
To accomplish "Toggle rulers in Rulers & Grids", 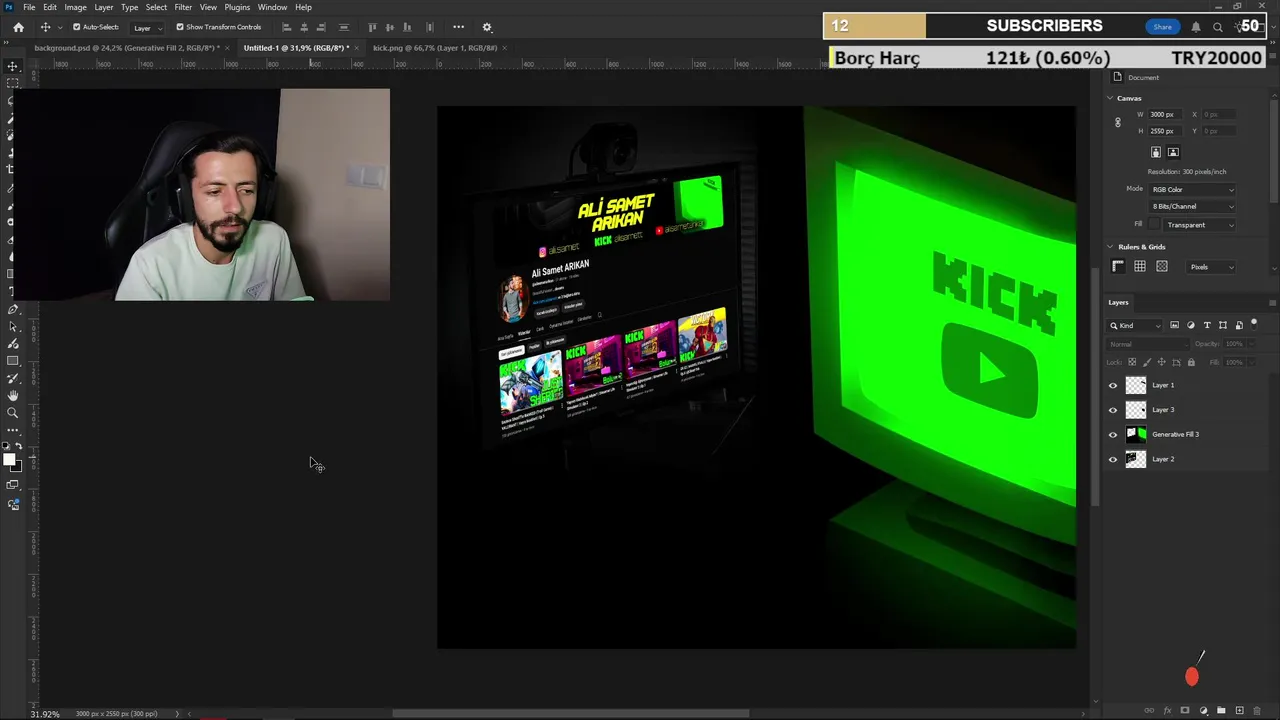I will [1118, 266].
